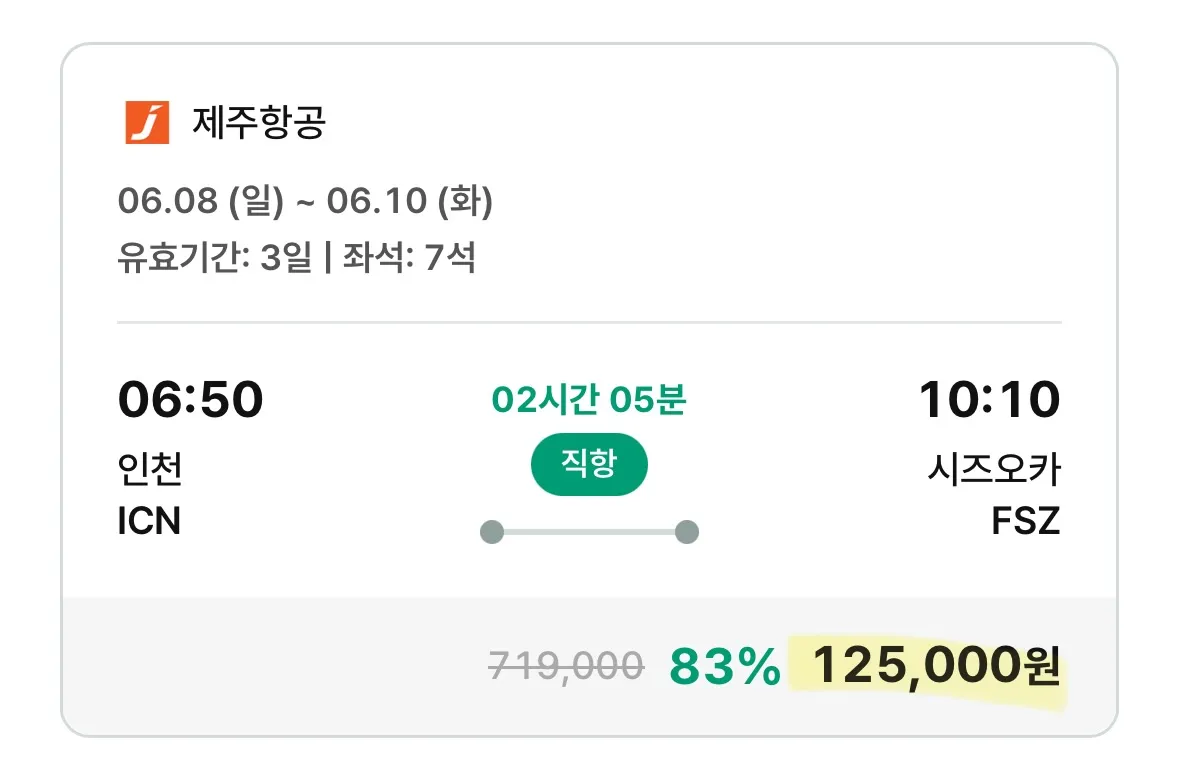The image size is (1179, 781).
Task: Click the left route origin dot
Action: [x=491, y=532]
